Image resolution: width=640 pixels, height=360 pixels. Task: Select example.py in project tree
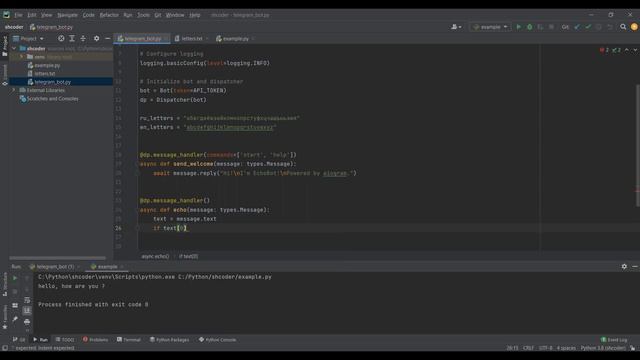(47, 65)
